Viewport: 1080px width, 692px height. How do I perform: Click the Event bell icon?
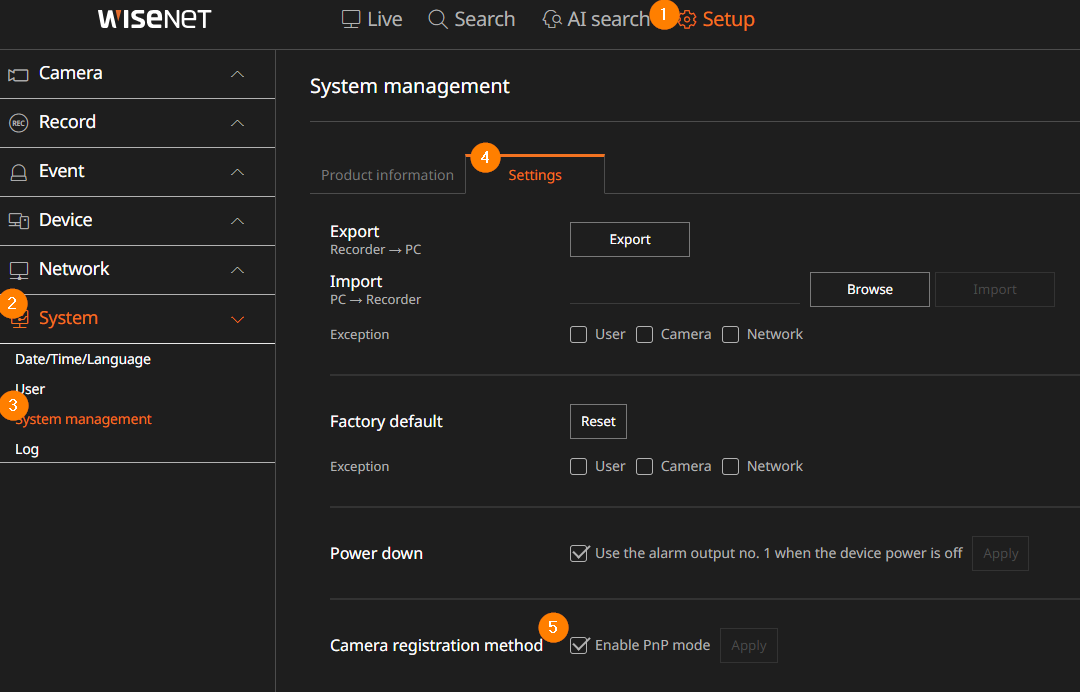(18, 172)
